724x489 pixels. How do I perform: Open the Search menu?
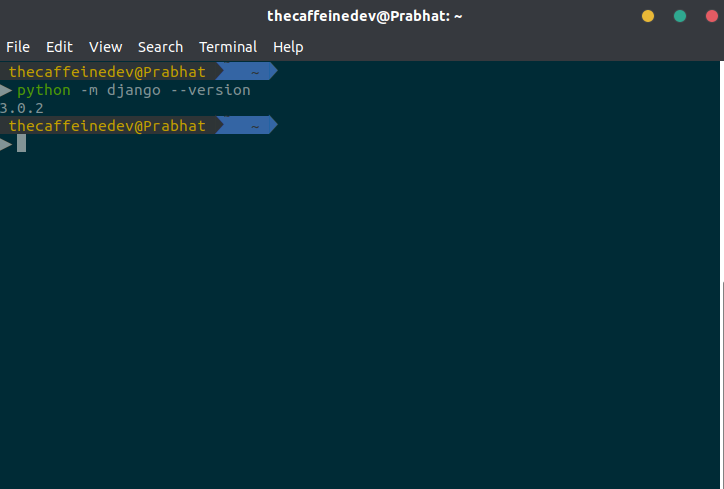click(160, 47)
